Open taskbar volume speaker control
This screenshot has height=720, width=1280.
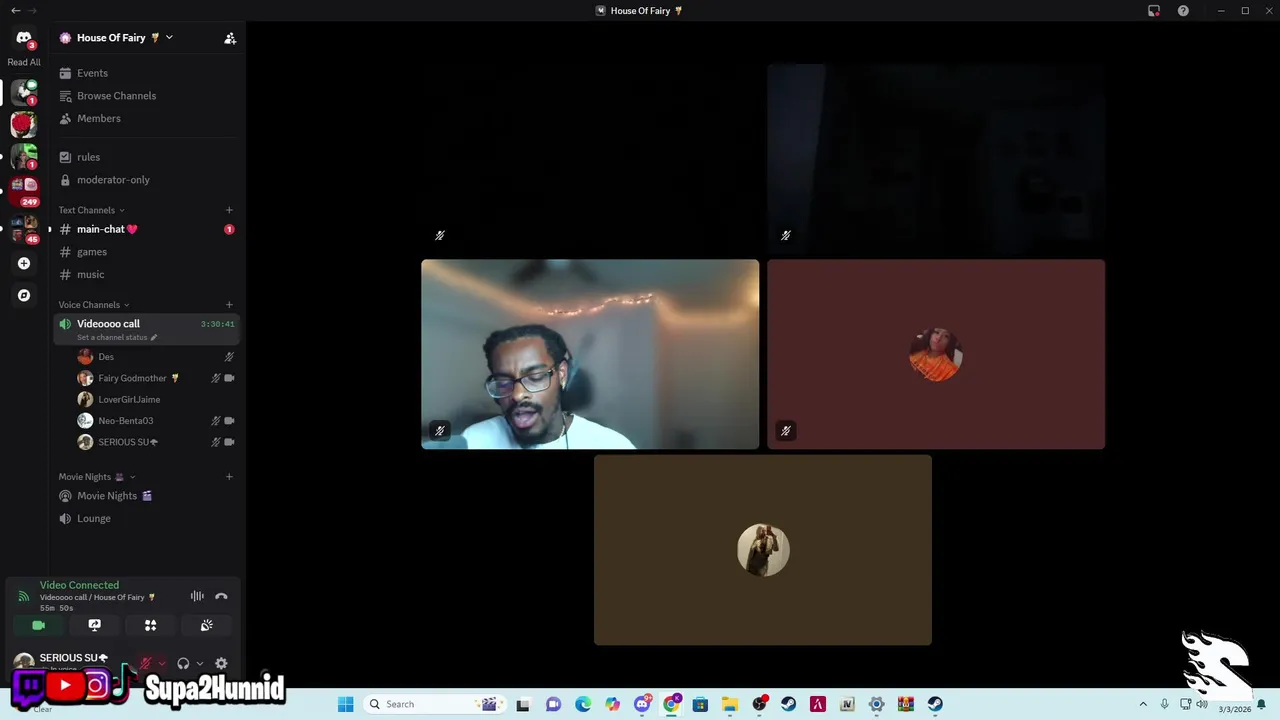coord(1202,704)
